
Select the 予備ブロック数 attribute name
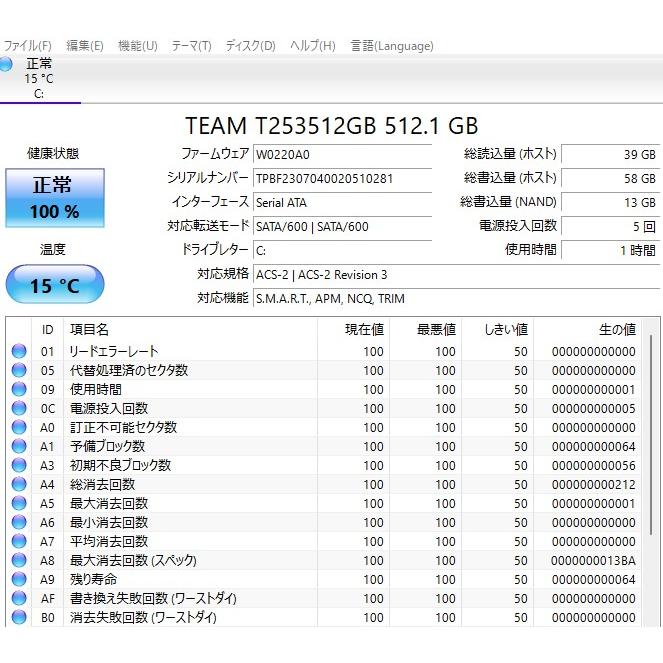pyautogui.click(x=107, y=447)
